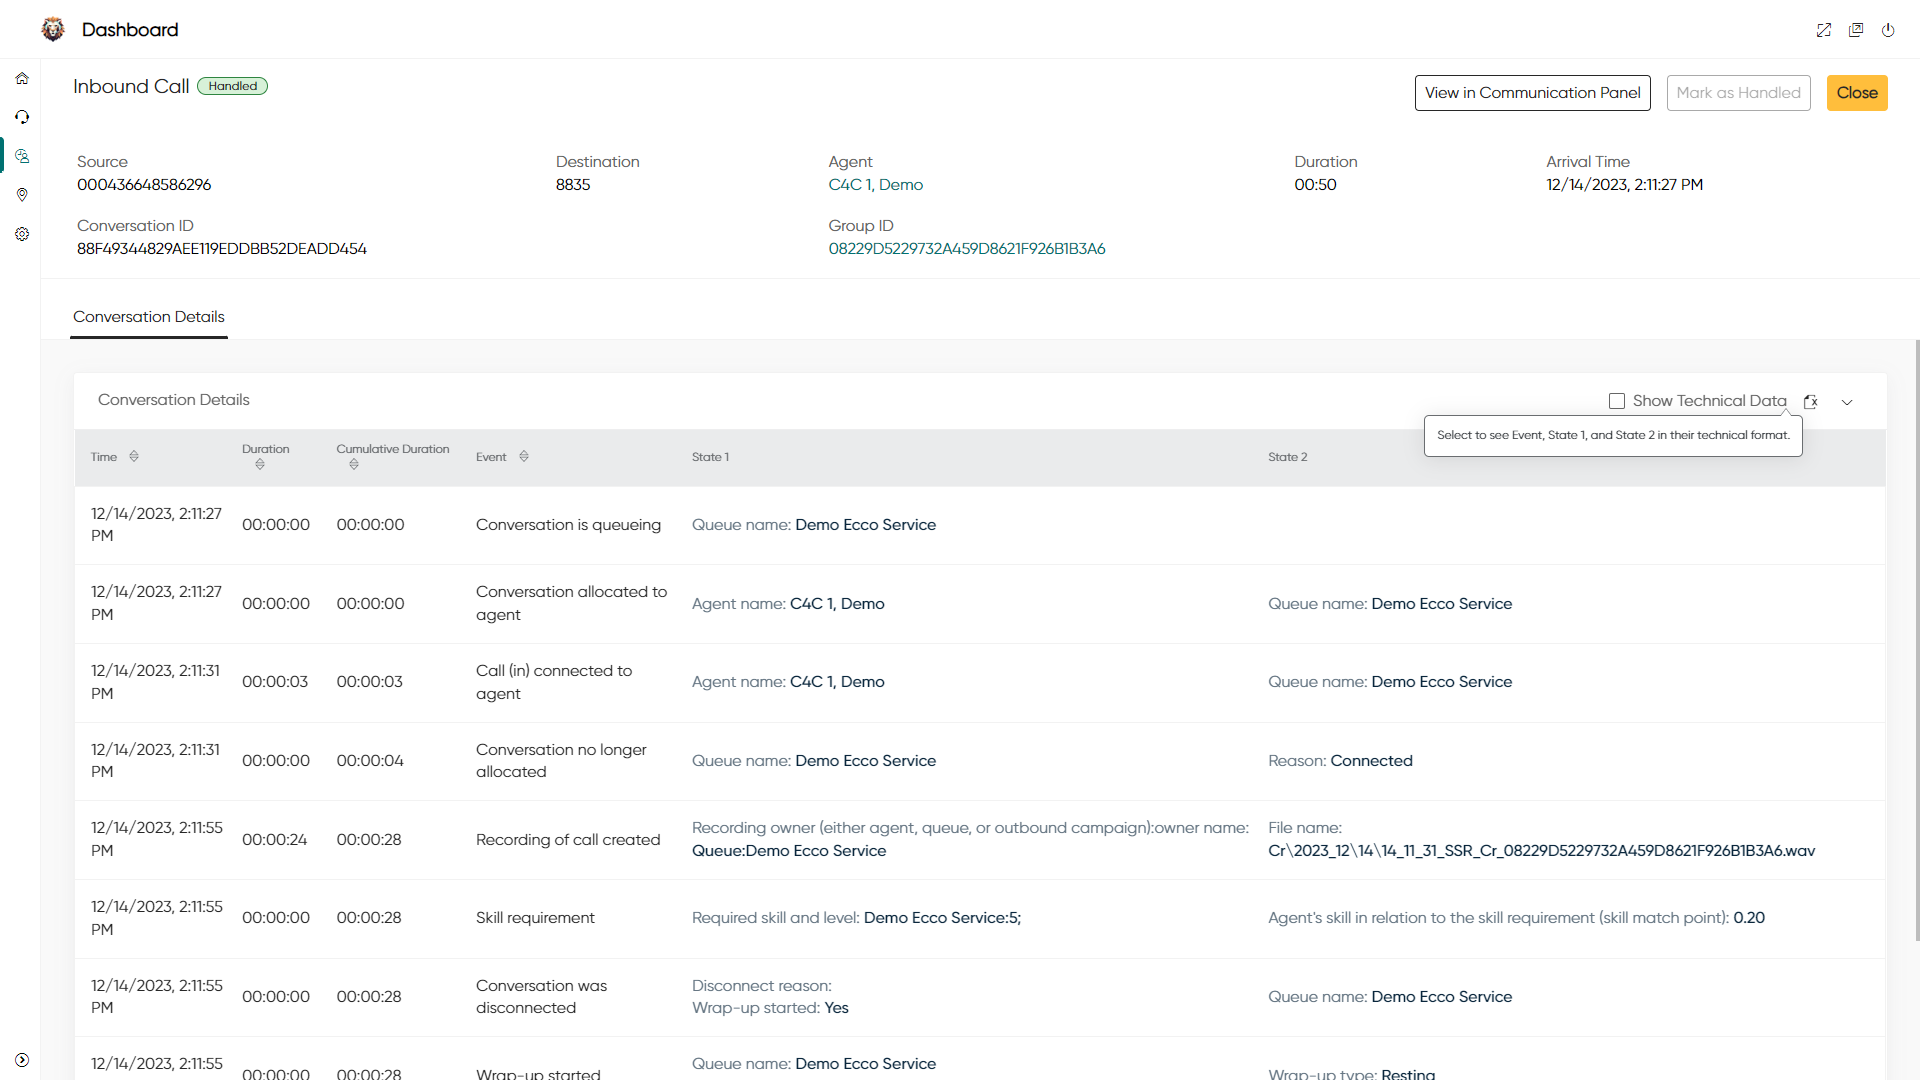This screenshot has width=1920, height=1080.
Task: Open the location pin sidebar icon
Action: pyautogui.click(x=22, y=195)
